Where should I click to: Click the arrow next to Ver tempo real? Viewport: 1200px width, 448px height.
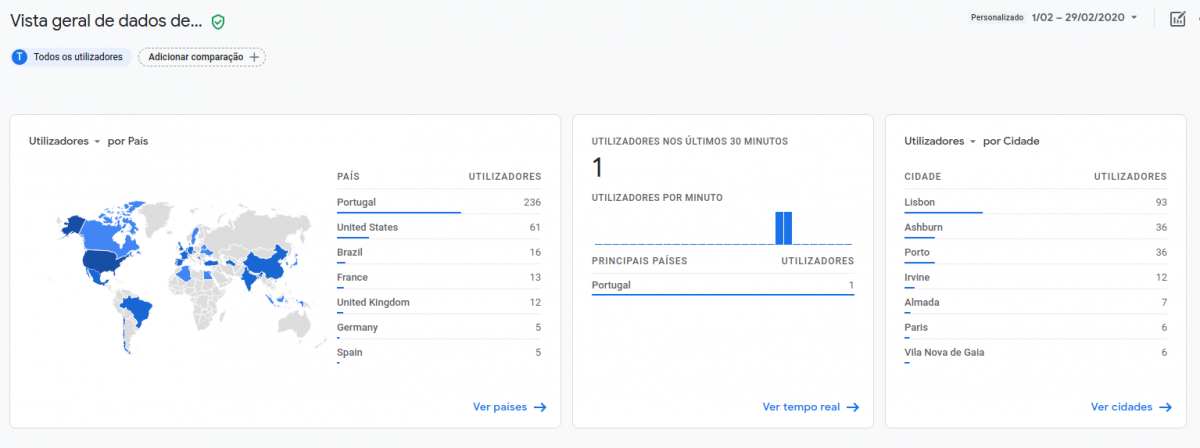pyautogui.click(x=852, y=407)
